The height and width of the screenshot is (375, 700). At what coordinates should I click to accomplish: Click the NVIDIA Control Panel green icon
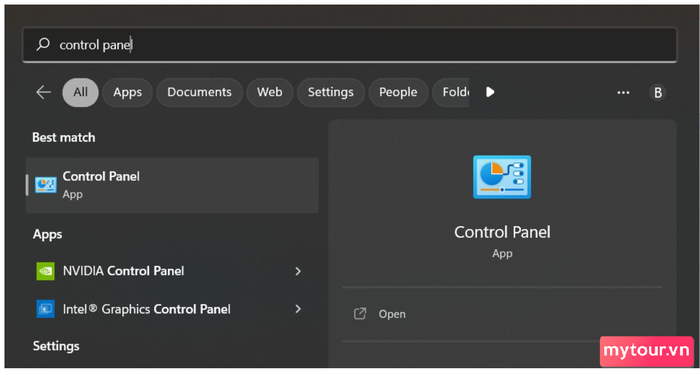(x=46, y=271)
